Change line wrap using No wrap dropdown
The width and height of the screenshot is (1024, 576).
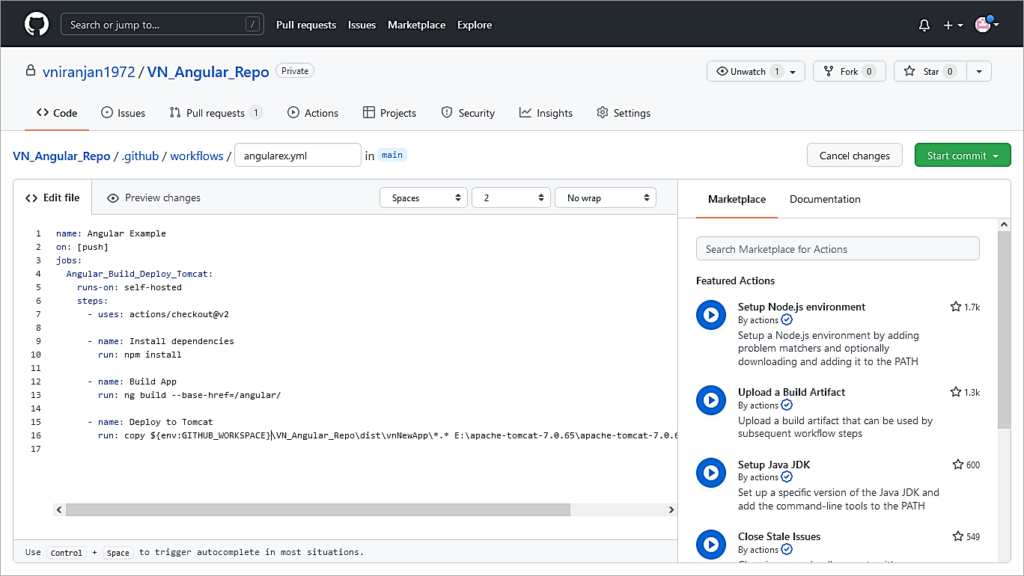point(605,197)
